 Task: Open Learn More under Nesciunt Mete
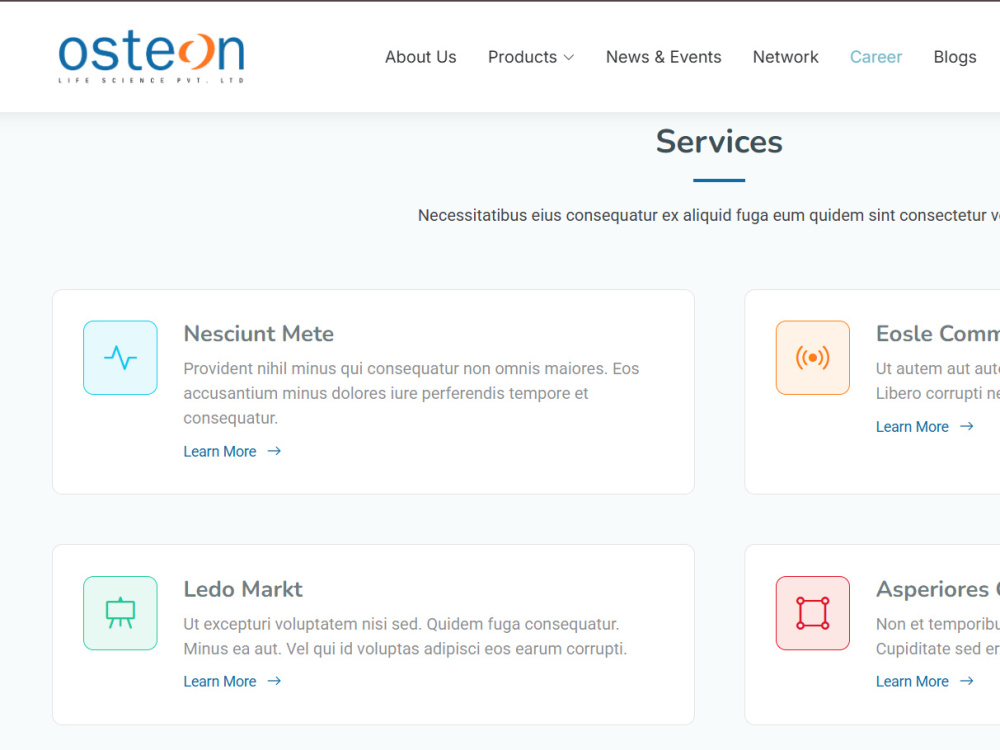(x=220, y=452)
